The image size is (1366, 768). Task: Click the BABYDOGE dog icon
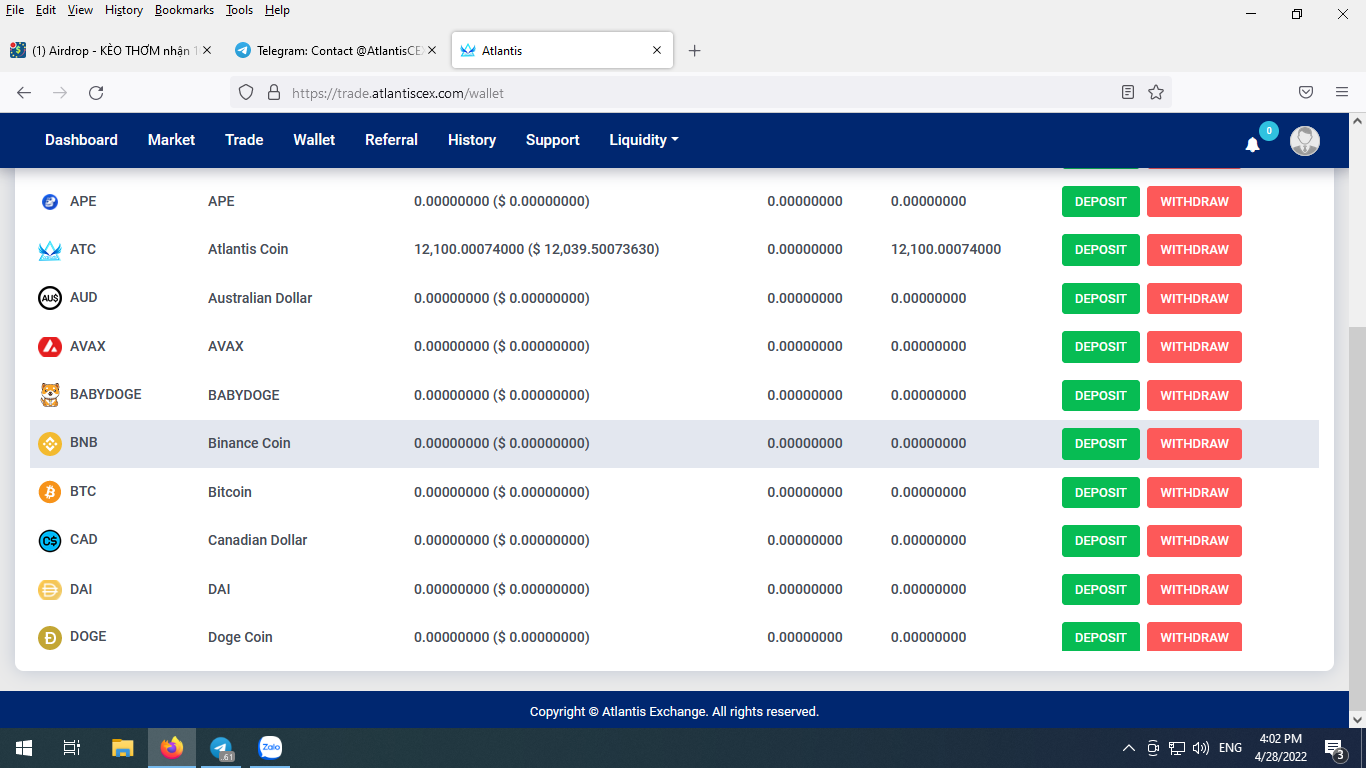(x=50, y=395)
